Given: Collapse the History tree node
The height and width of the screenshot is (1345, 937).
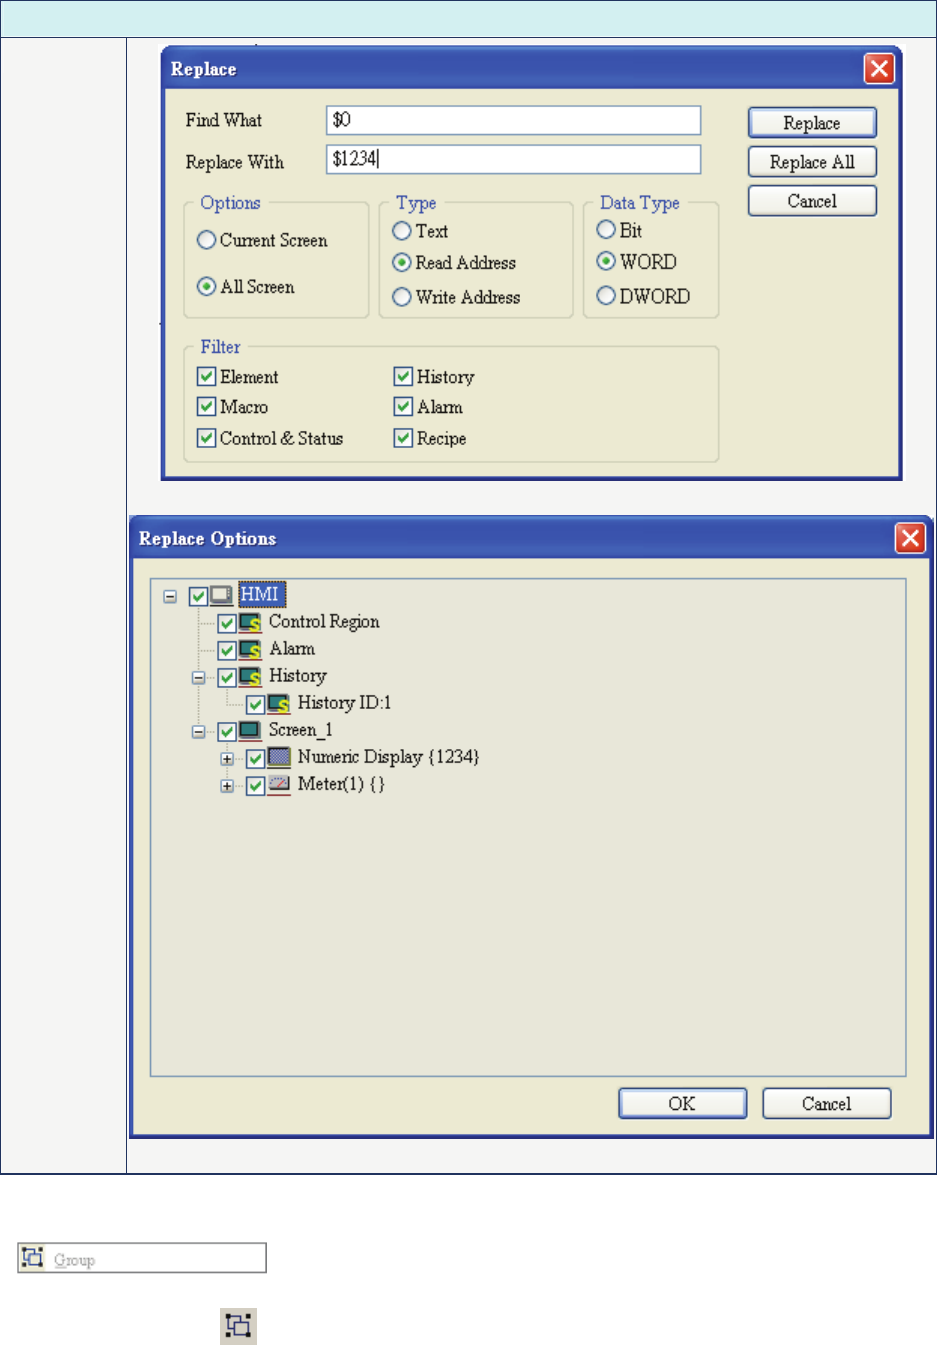Looking at the screenshot, I should [198, 677].
